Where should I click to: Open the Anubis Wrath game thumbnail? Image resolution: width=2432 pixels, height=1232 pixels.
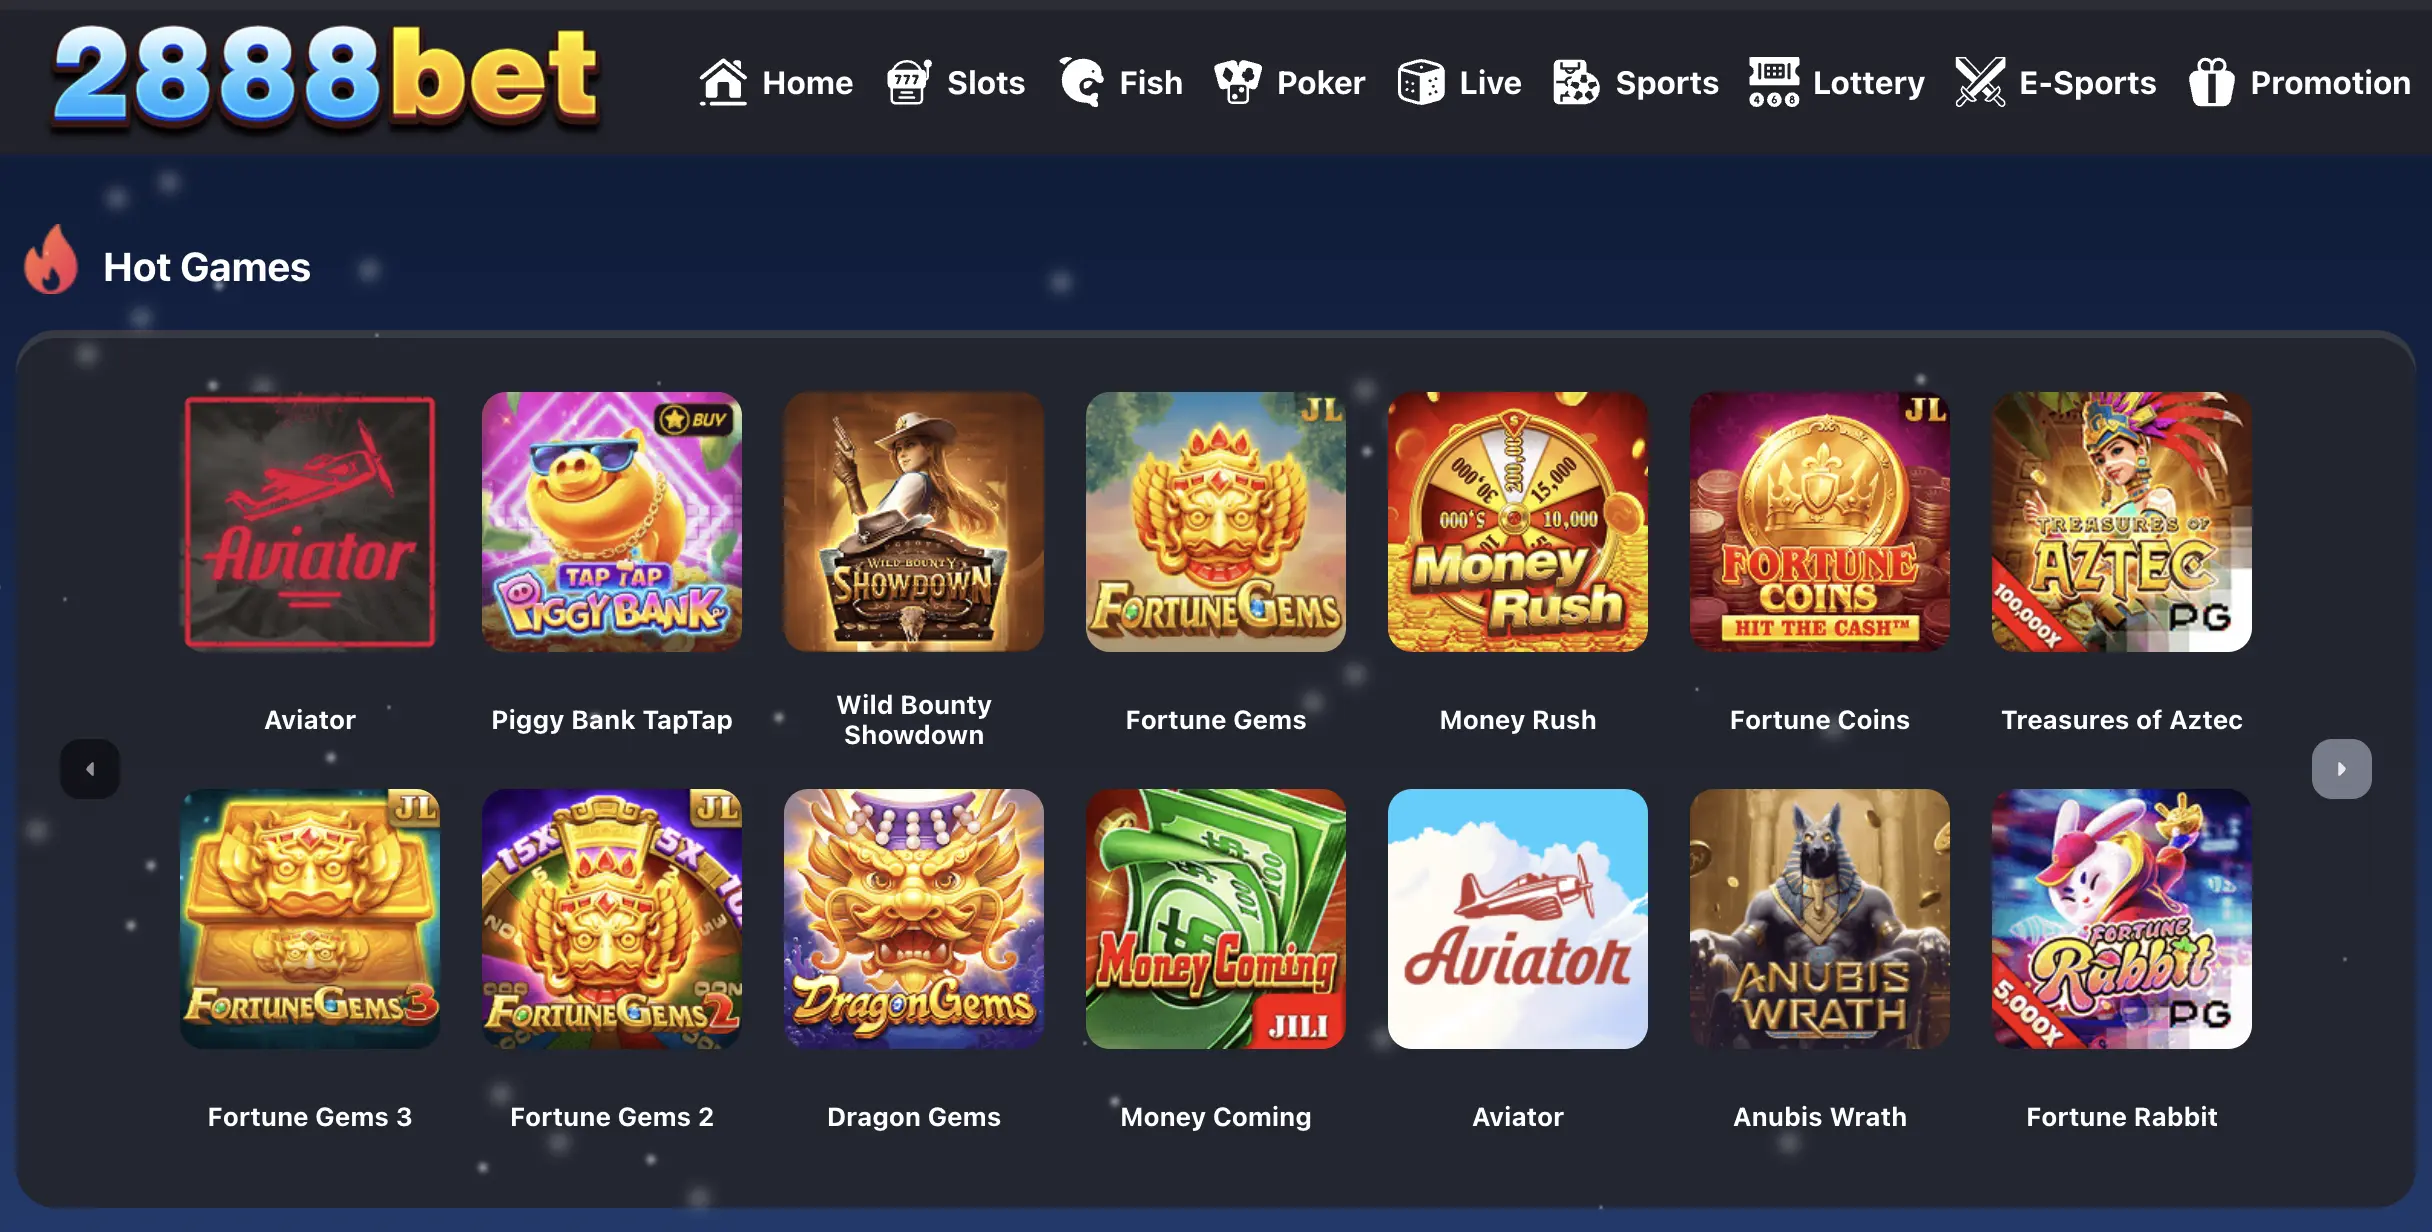[x=1820, y=919]
